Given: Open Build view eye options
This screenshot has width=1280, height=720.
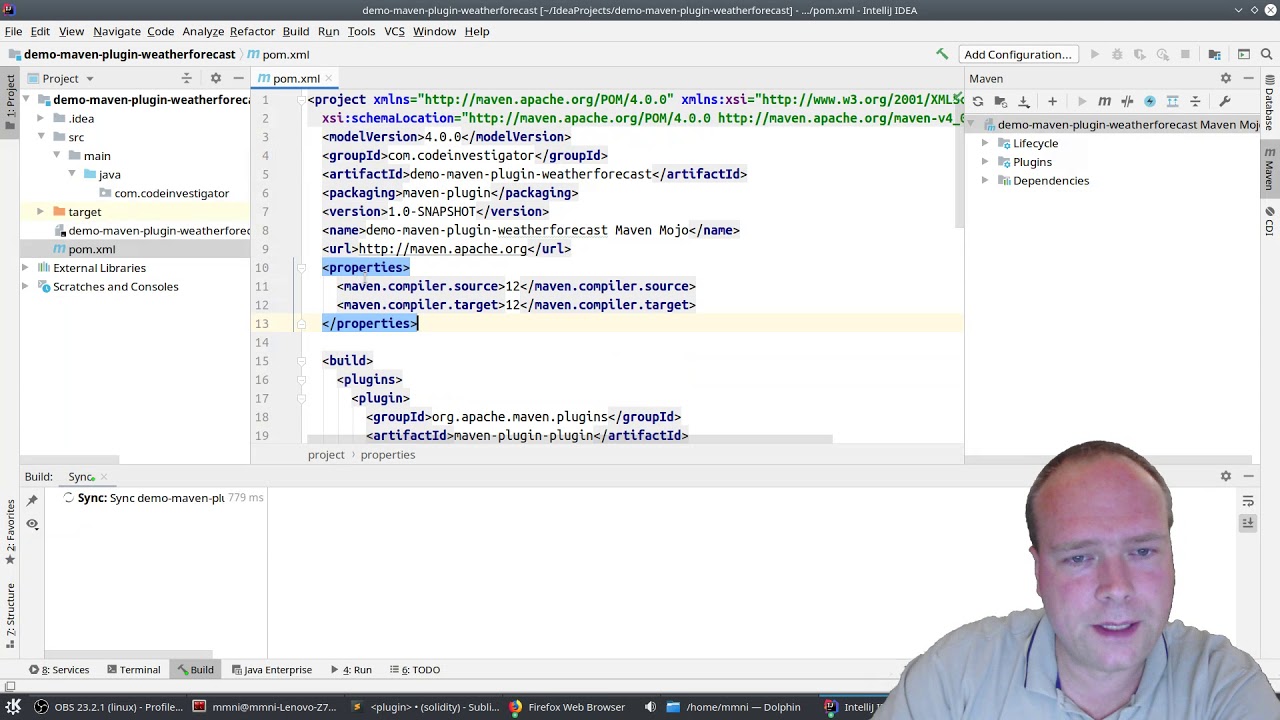Looking at the screenshot, I should click(32, 524).
